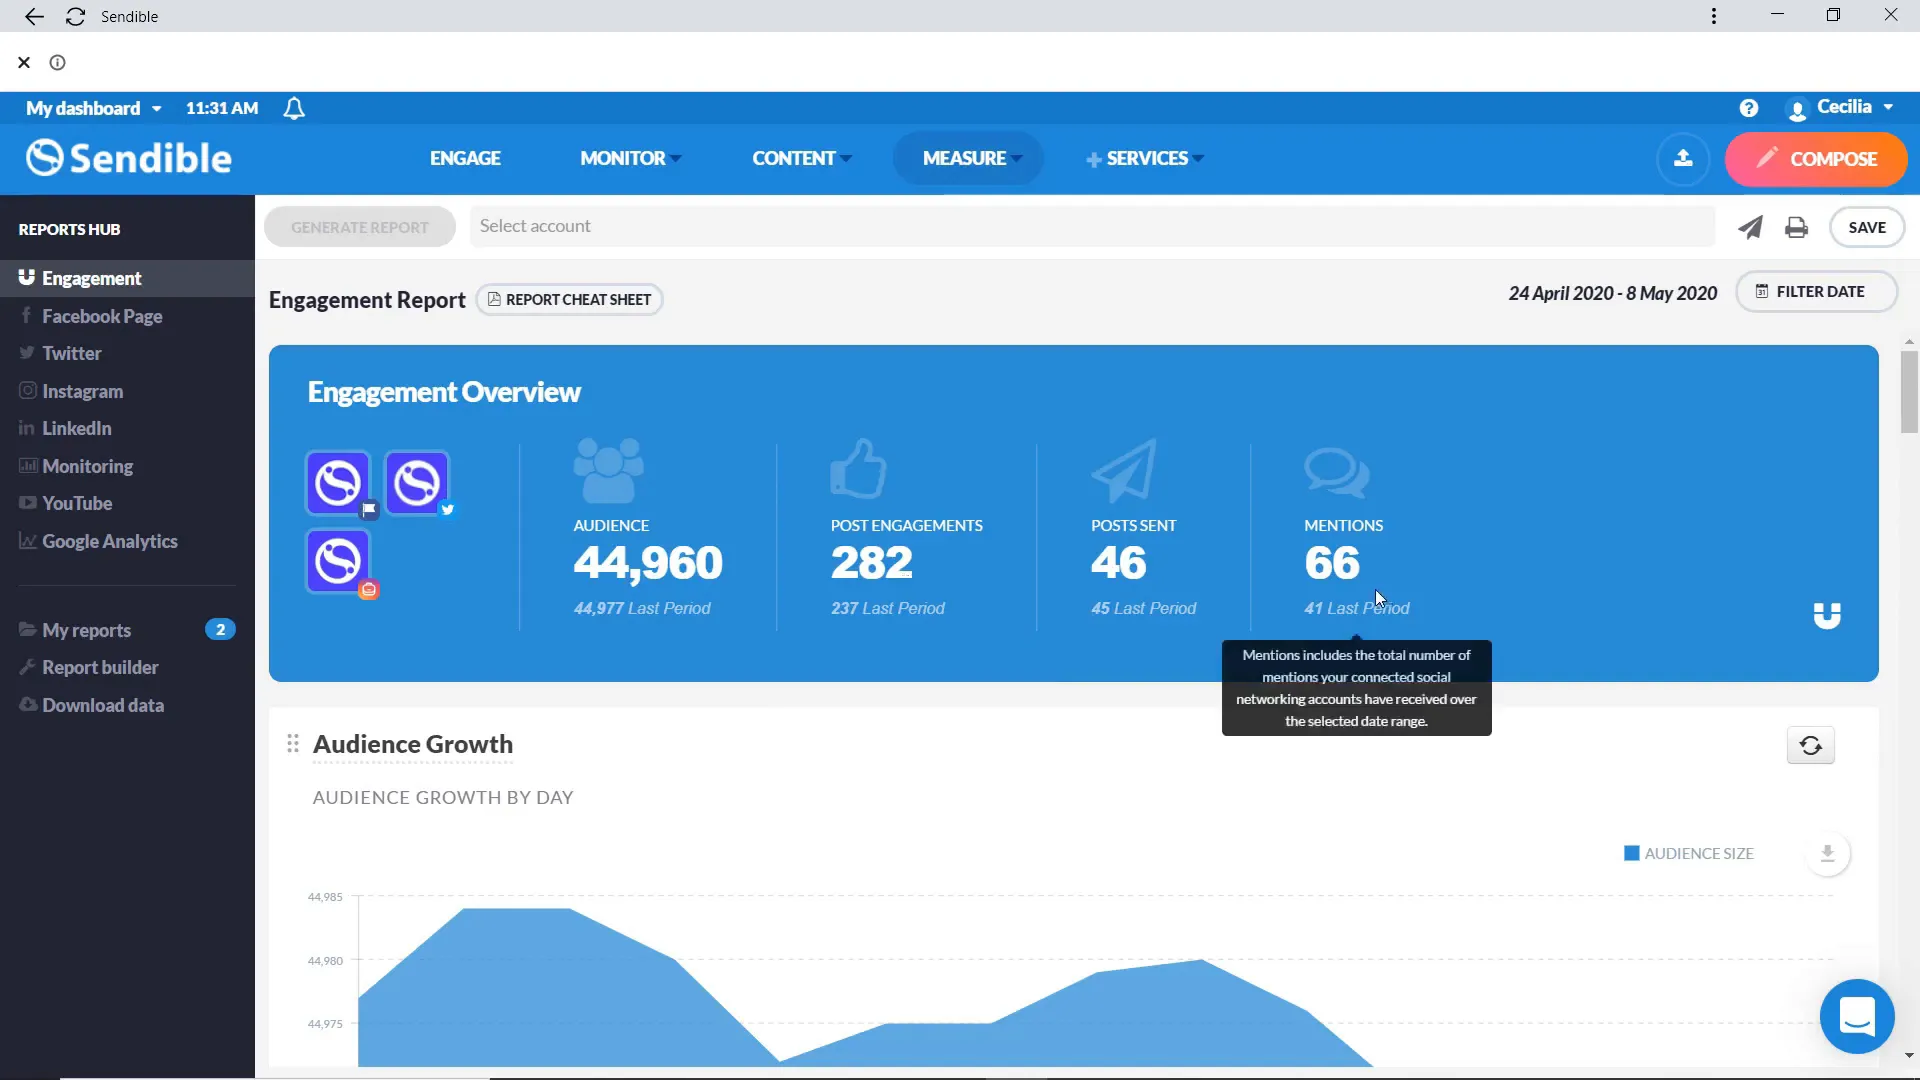
Task: Open the Services menu
Action: [1145, 158]
